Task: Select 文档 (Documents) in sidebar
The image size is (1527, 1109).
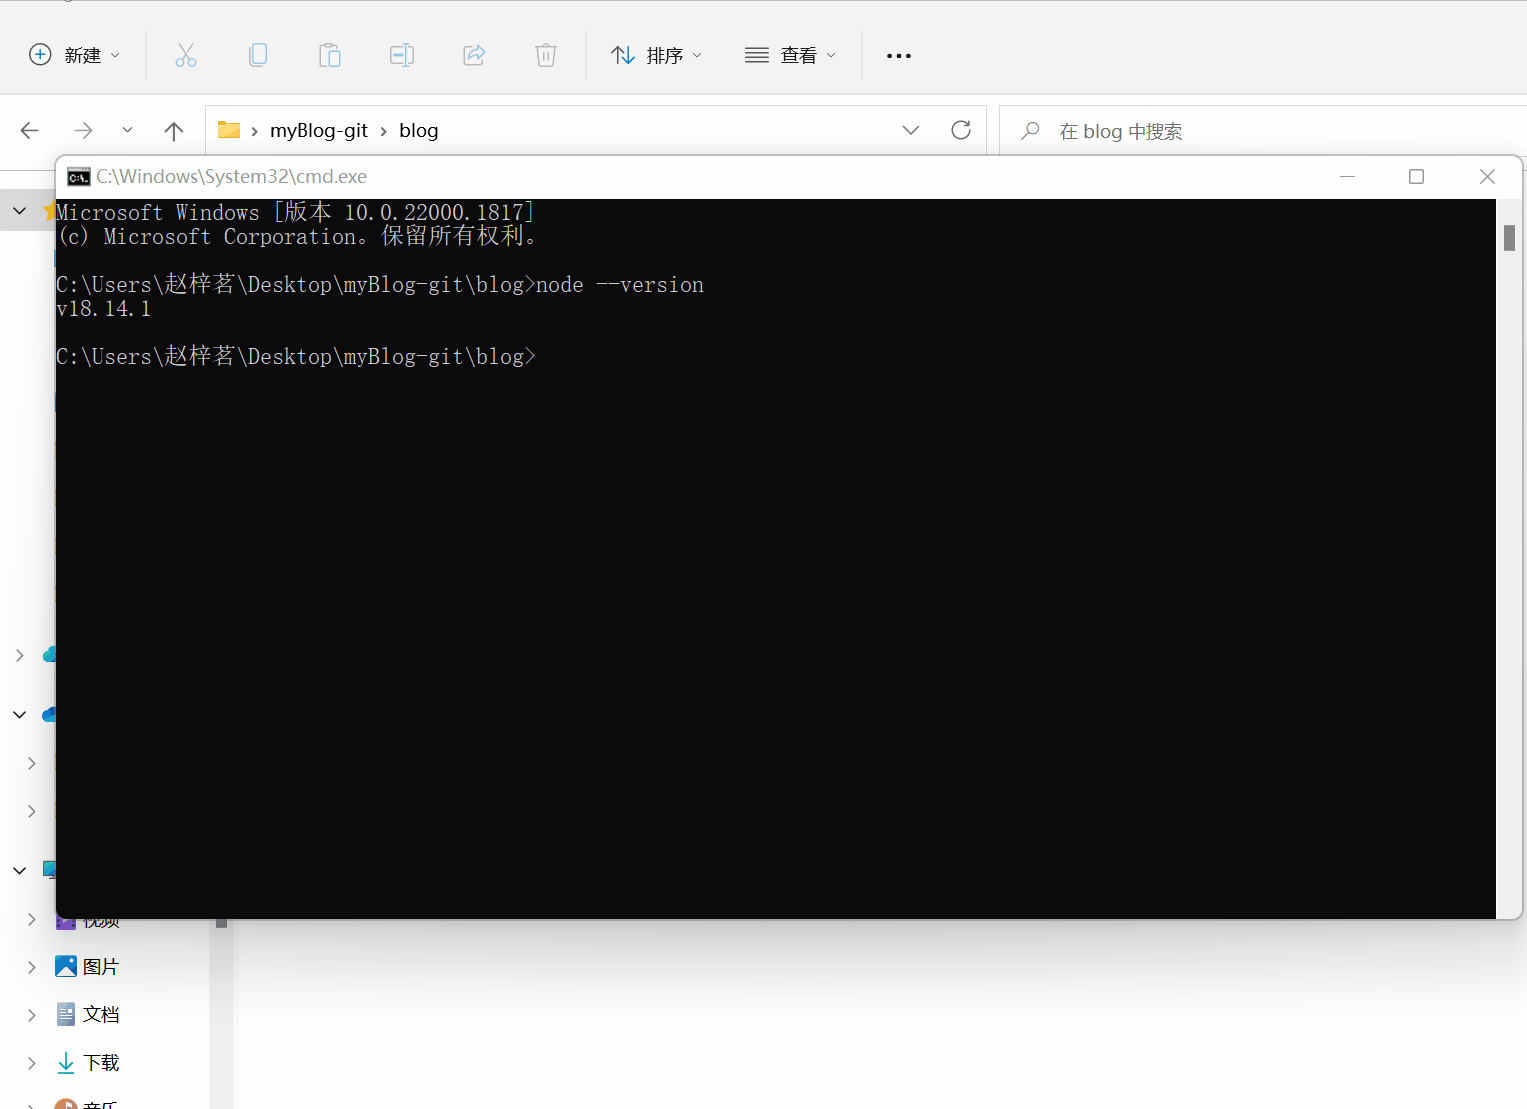Action: tap(100, 1015)
